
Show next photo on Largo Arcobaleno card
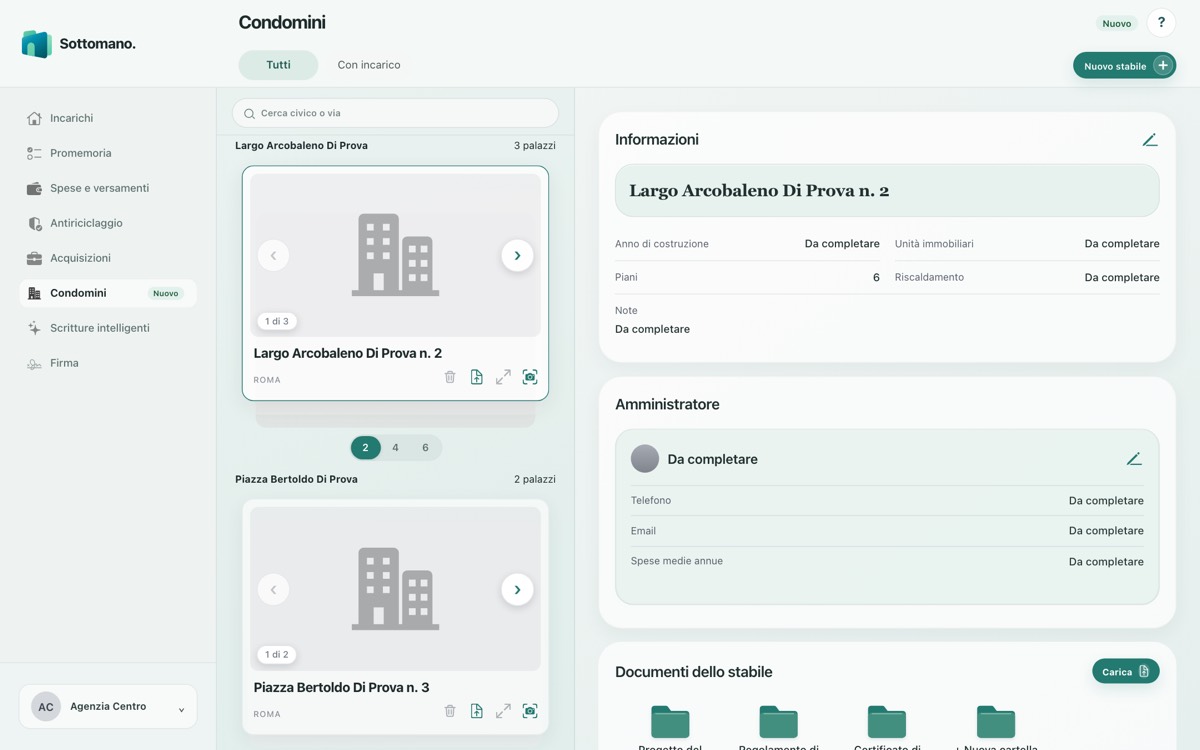[517, 256]
